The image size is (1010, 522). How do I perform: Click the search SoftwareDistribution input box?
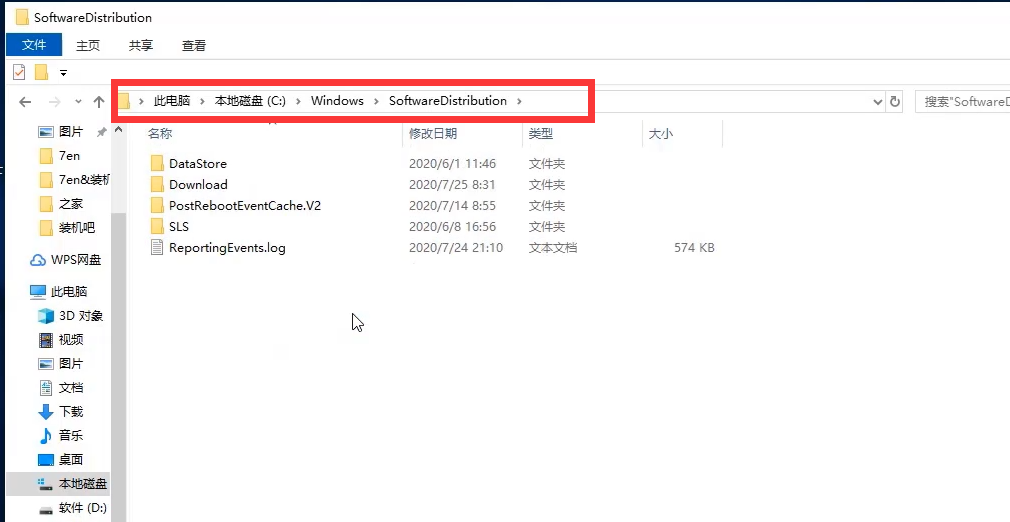click(x=960, y=101)
